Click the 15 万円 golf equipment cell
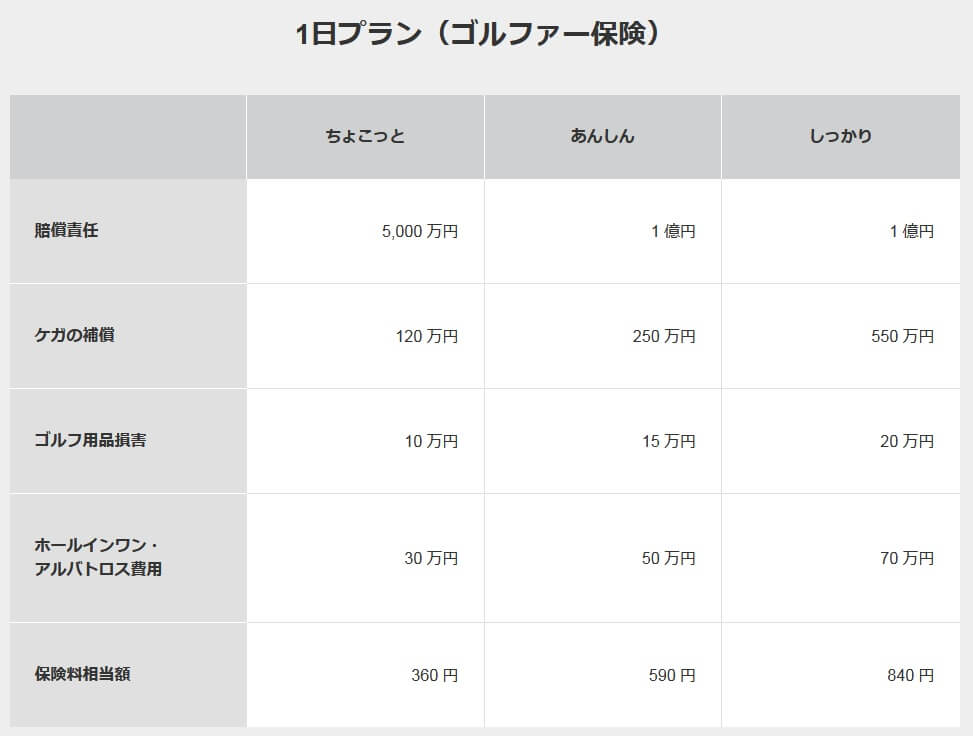Screen dimensions: 973x736 coord(668,441)
